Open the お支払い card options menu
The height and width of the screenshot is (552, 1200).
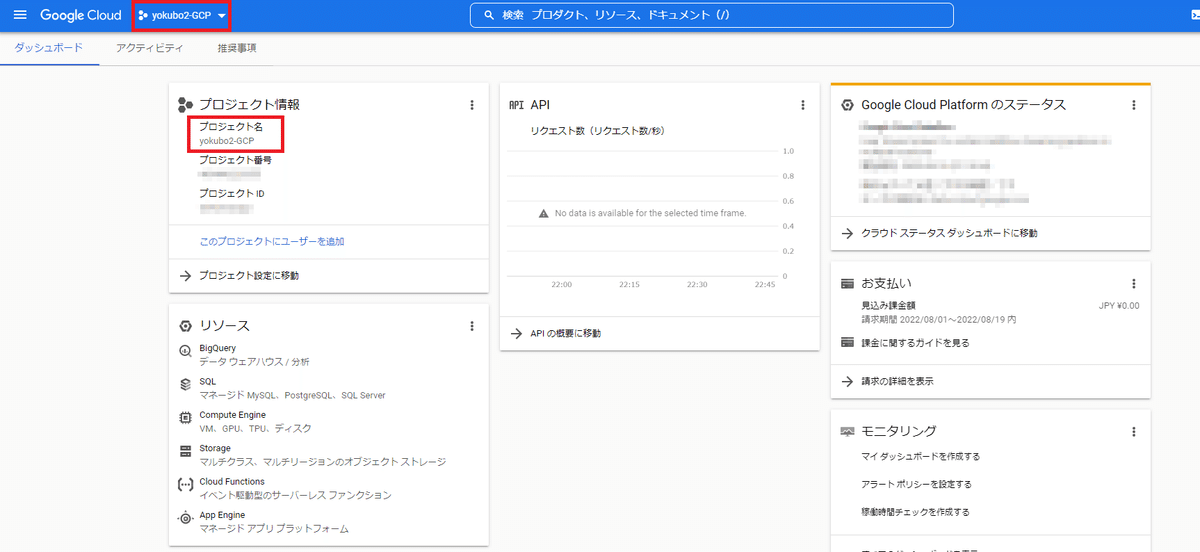(x=1133, y=283)
